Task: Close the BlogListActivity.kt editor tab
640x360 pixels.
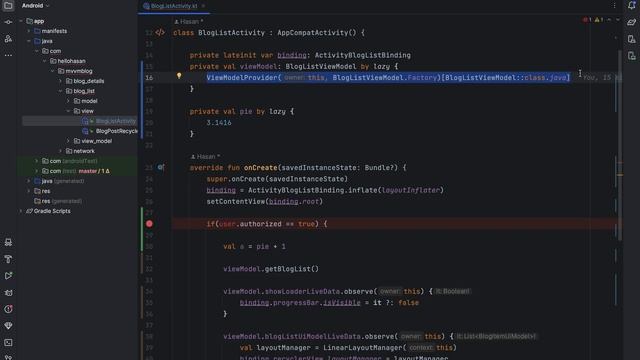Action: pos(203,6)
